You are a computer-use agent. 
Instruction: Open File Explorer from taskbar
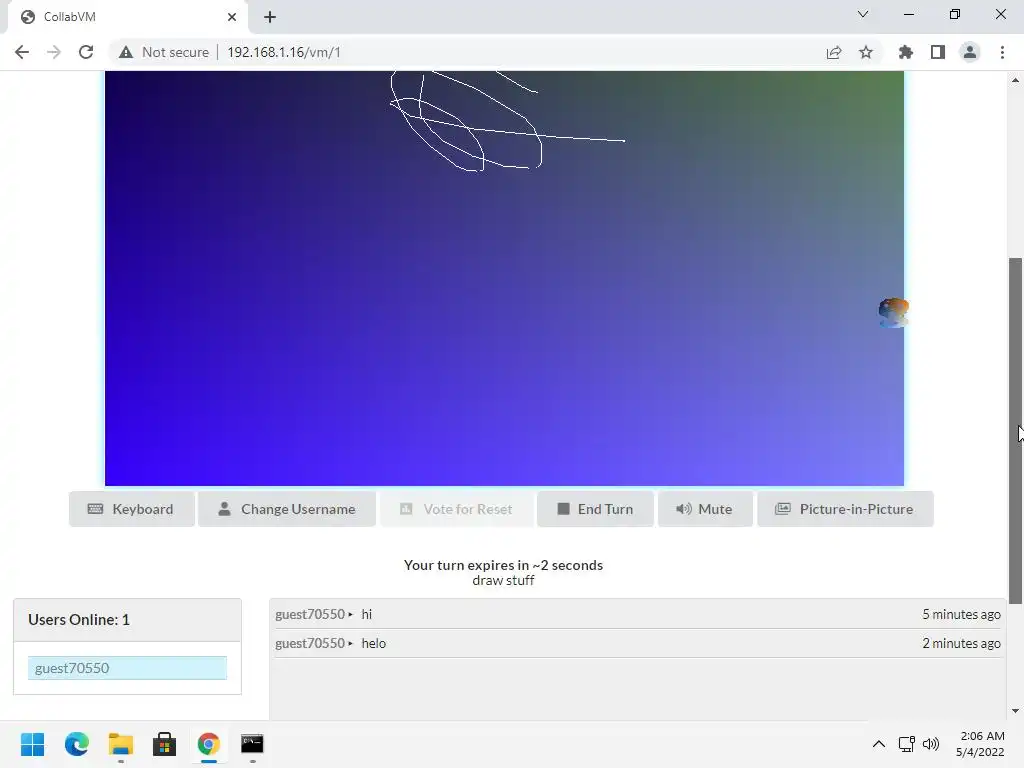[121, 744]
